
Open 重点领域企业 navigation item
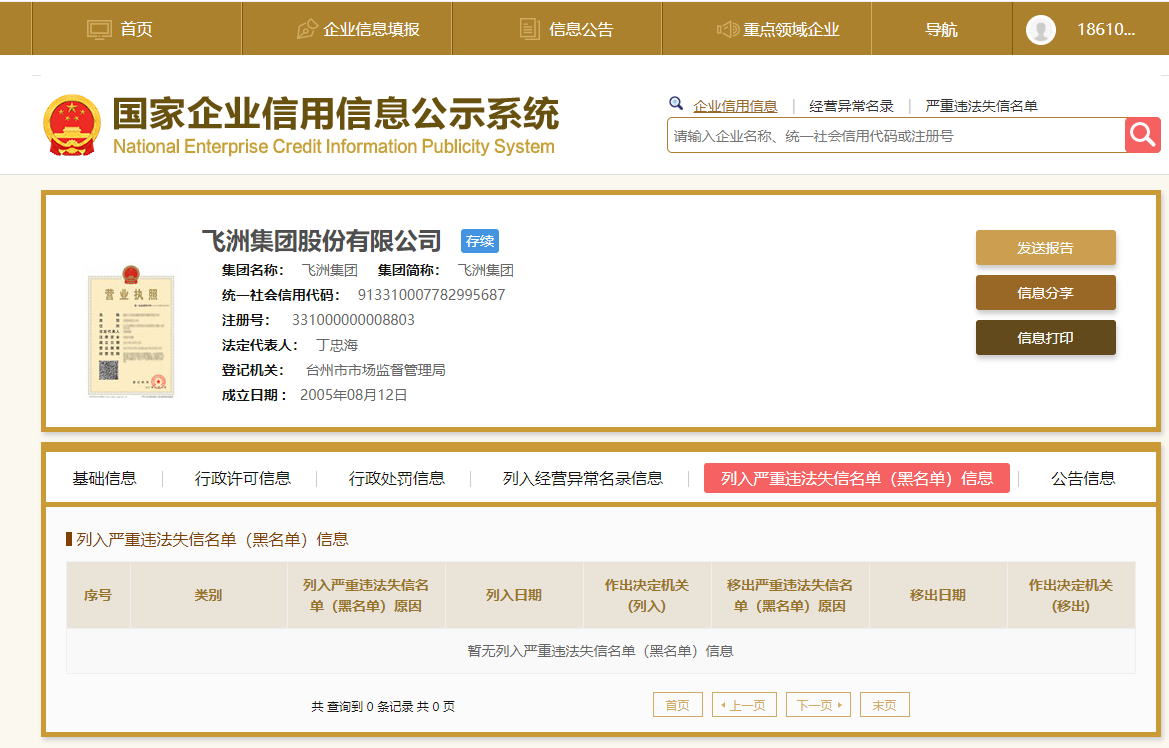766,28
